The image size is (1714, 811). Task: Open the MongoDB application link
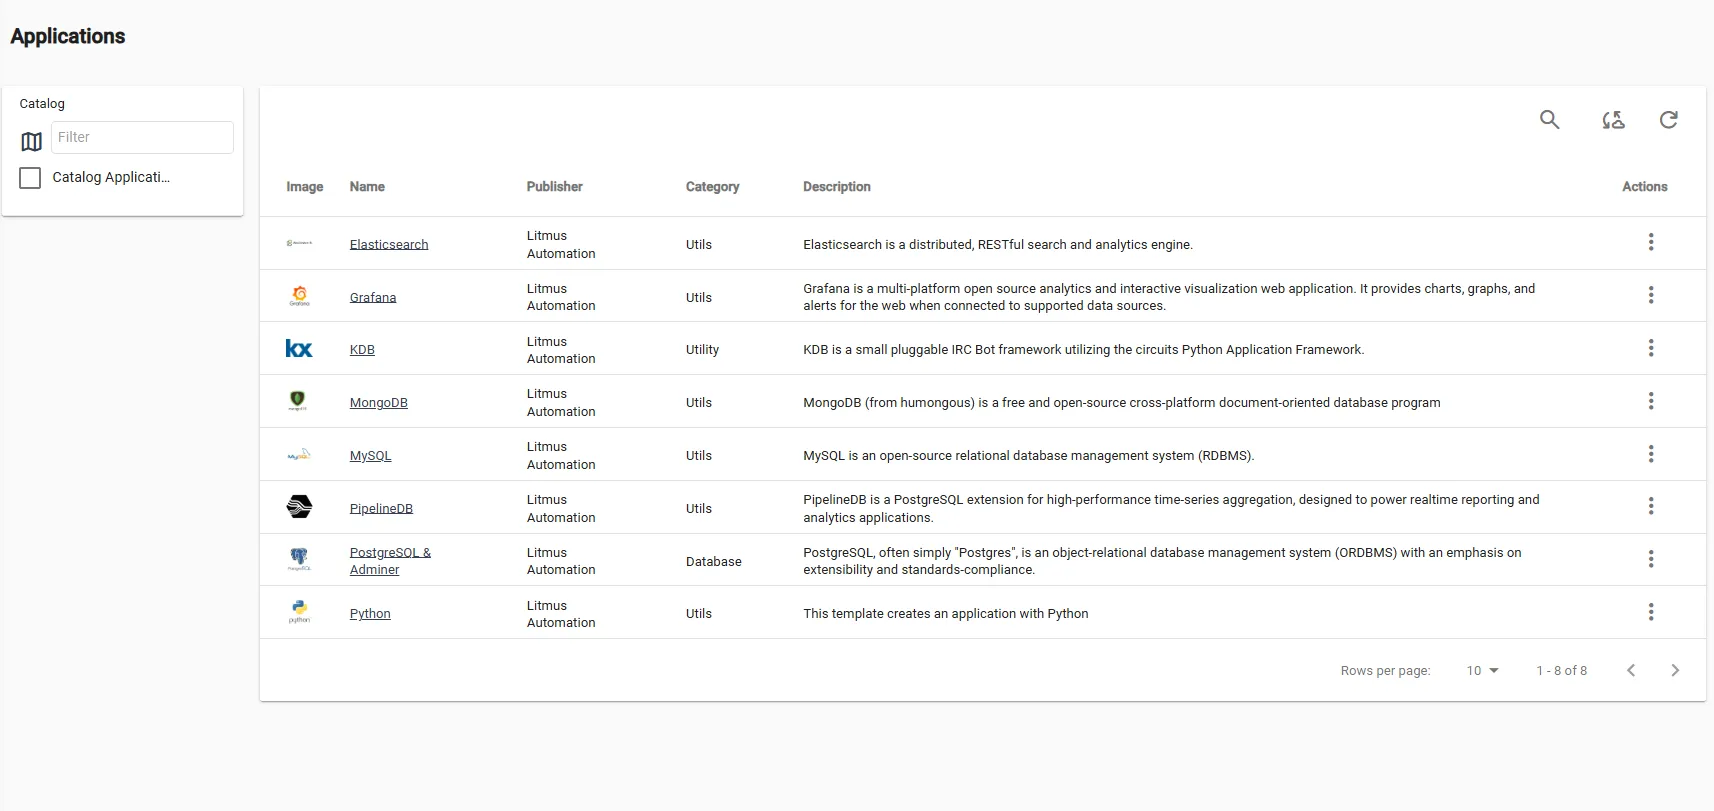379,403
